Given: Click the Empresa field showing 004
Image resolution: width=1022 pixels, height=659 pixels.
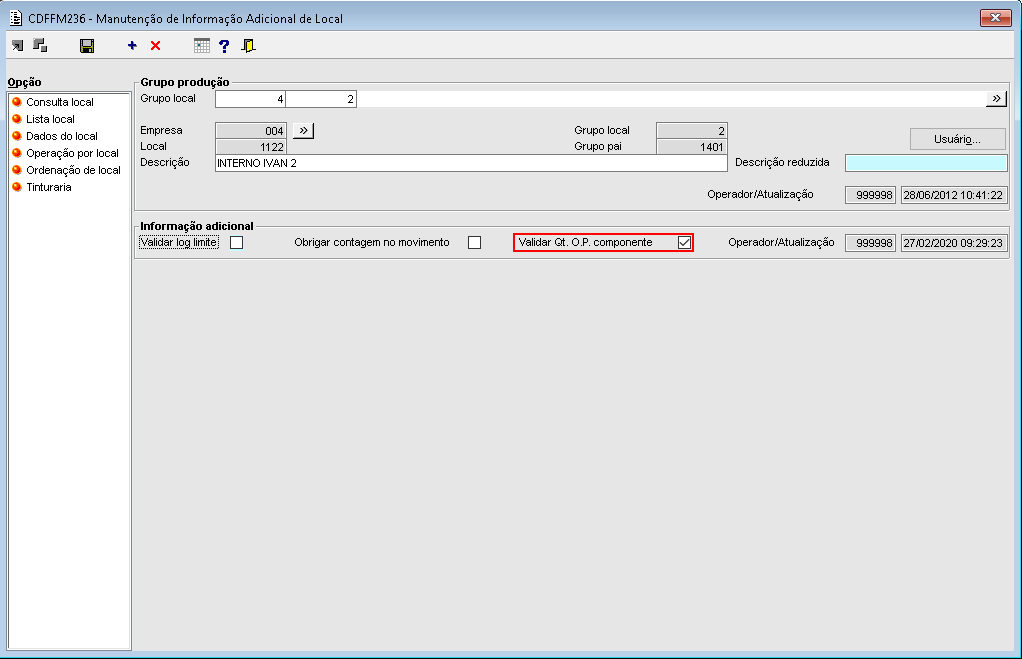Looking at the screenshot, I should click(x=250, y=131).
